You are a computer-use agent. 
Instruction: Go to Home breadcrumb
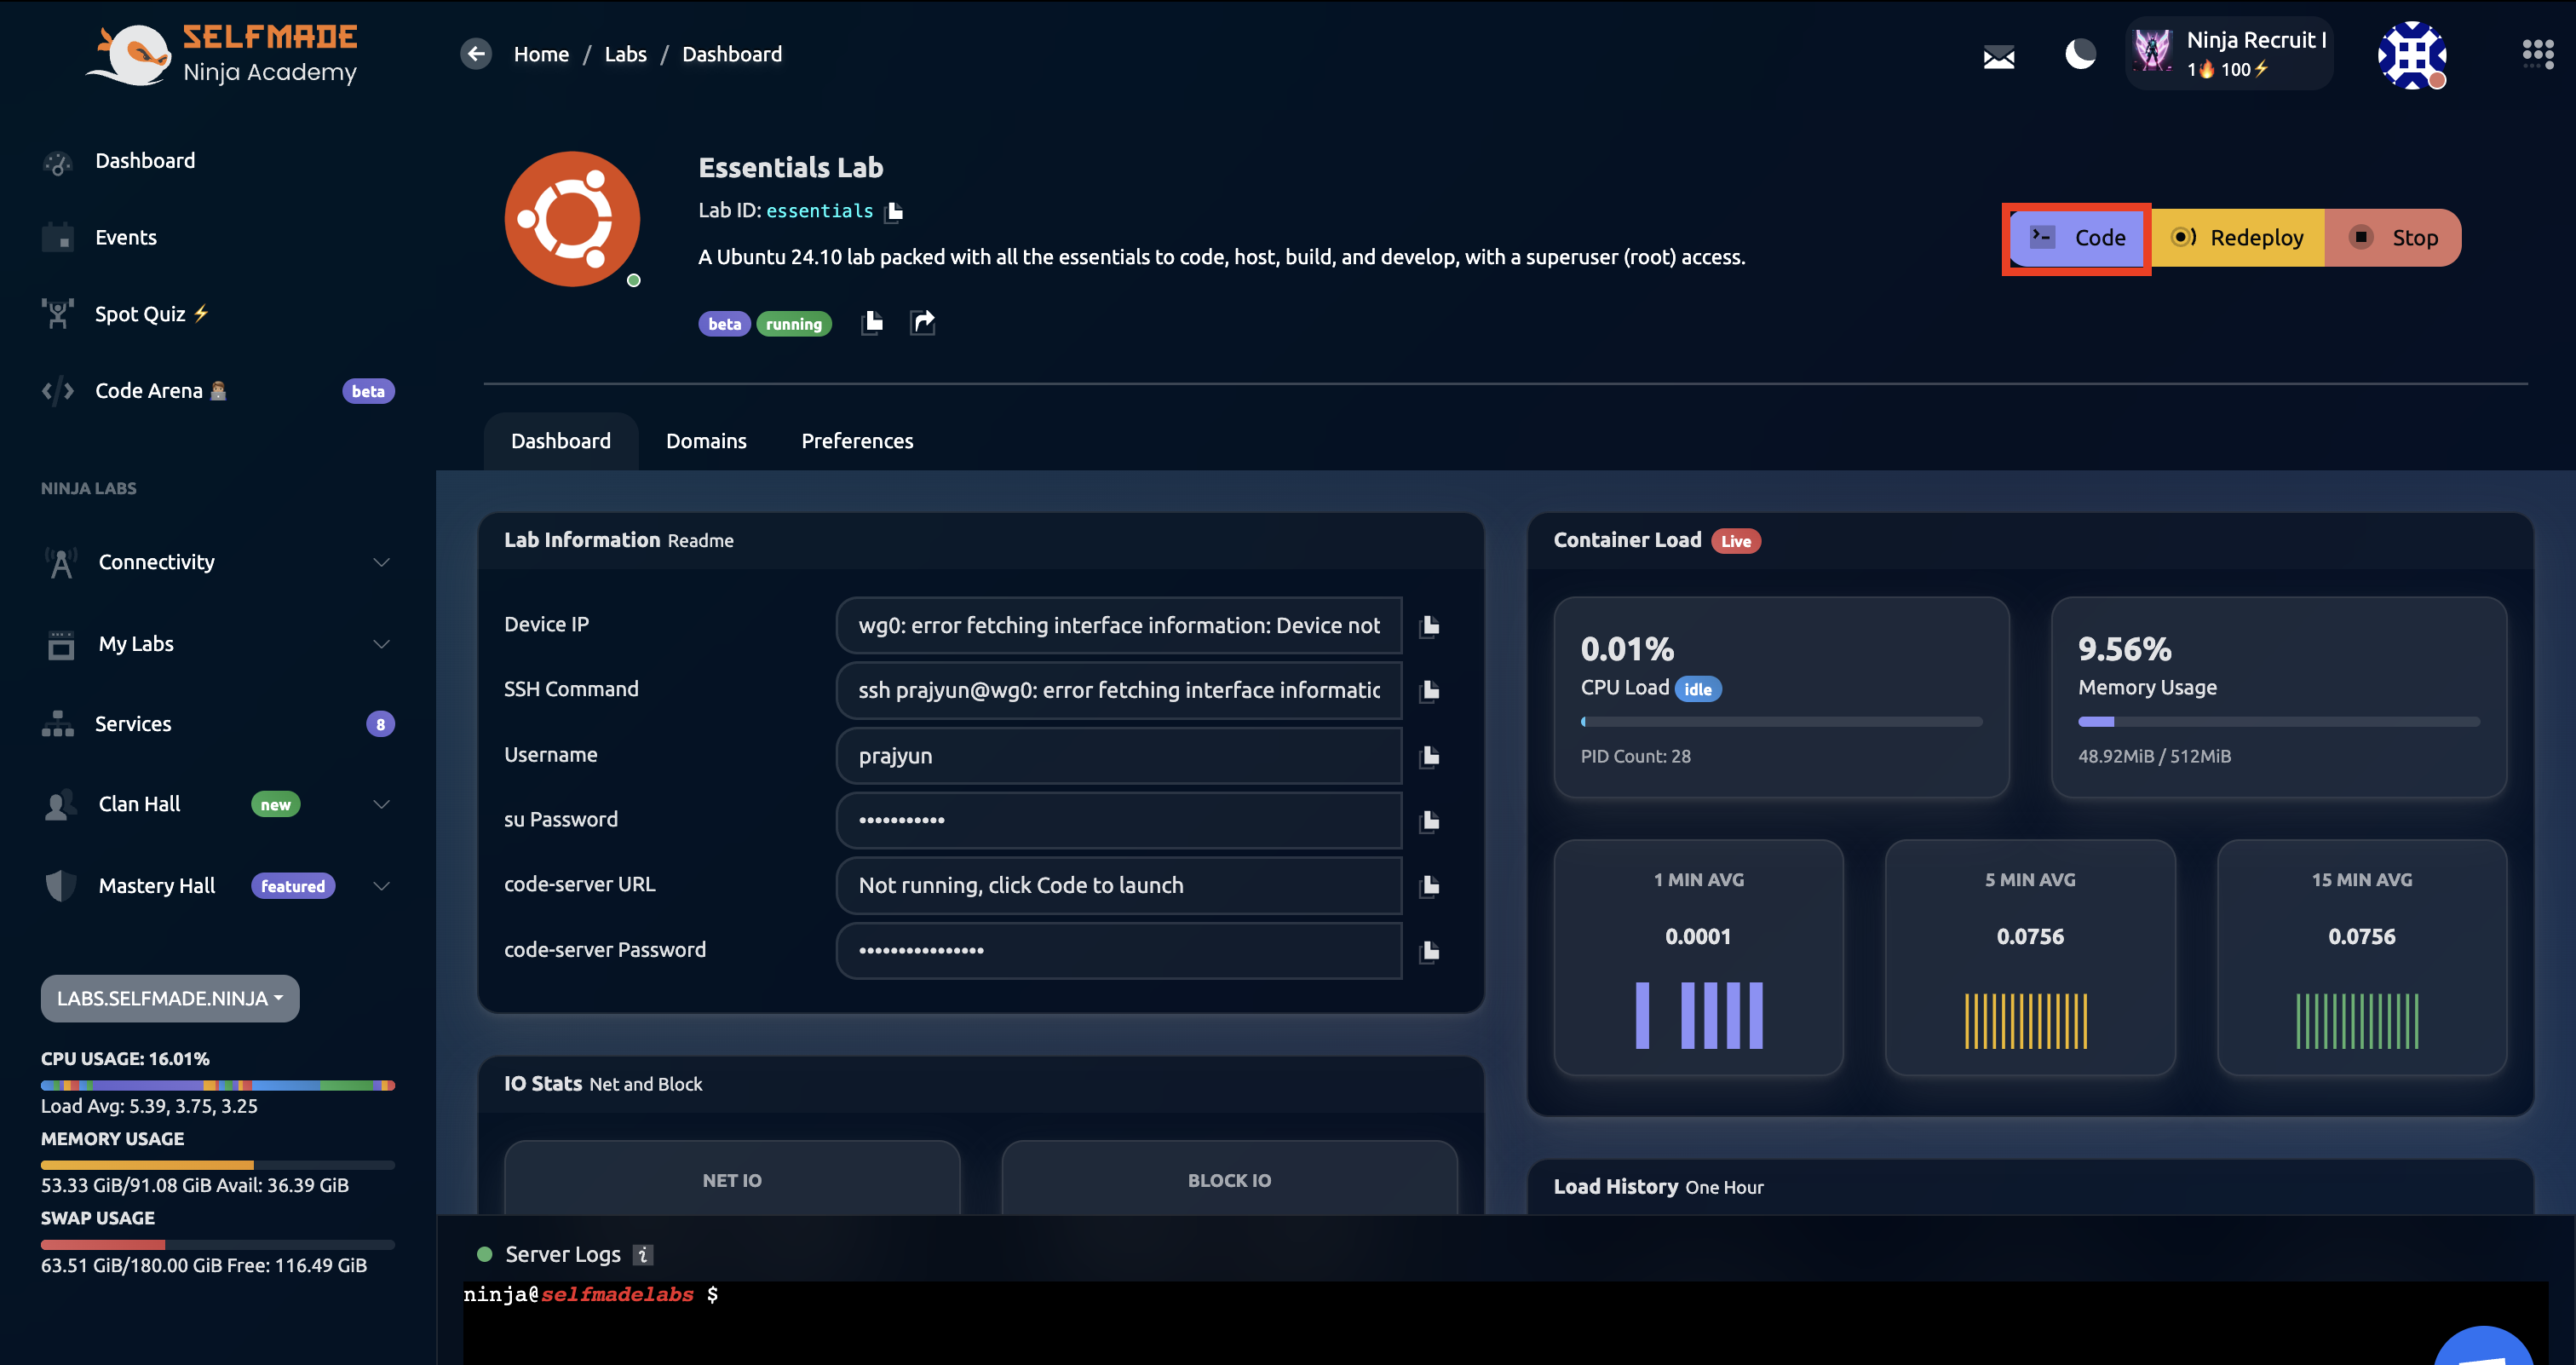pos(541,54)
